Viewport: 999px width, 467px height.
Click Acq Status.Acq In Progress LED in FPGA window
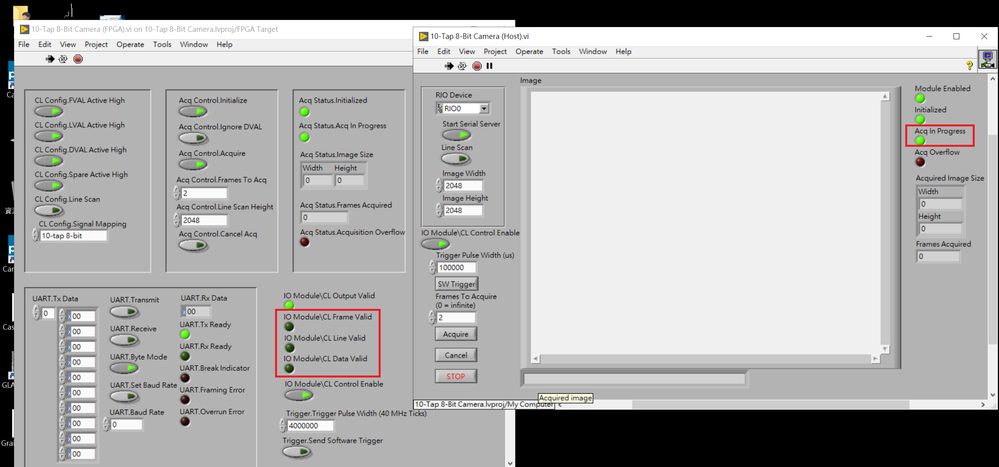[305, 137]
